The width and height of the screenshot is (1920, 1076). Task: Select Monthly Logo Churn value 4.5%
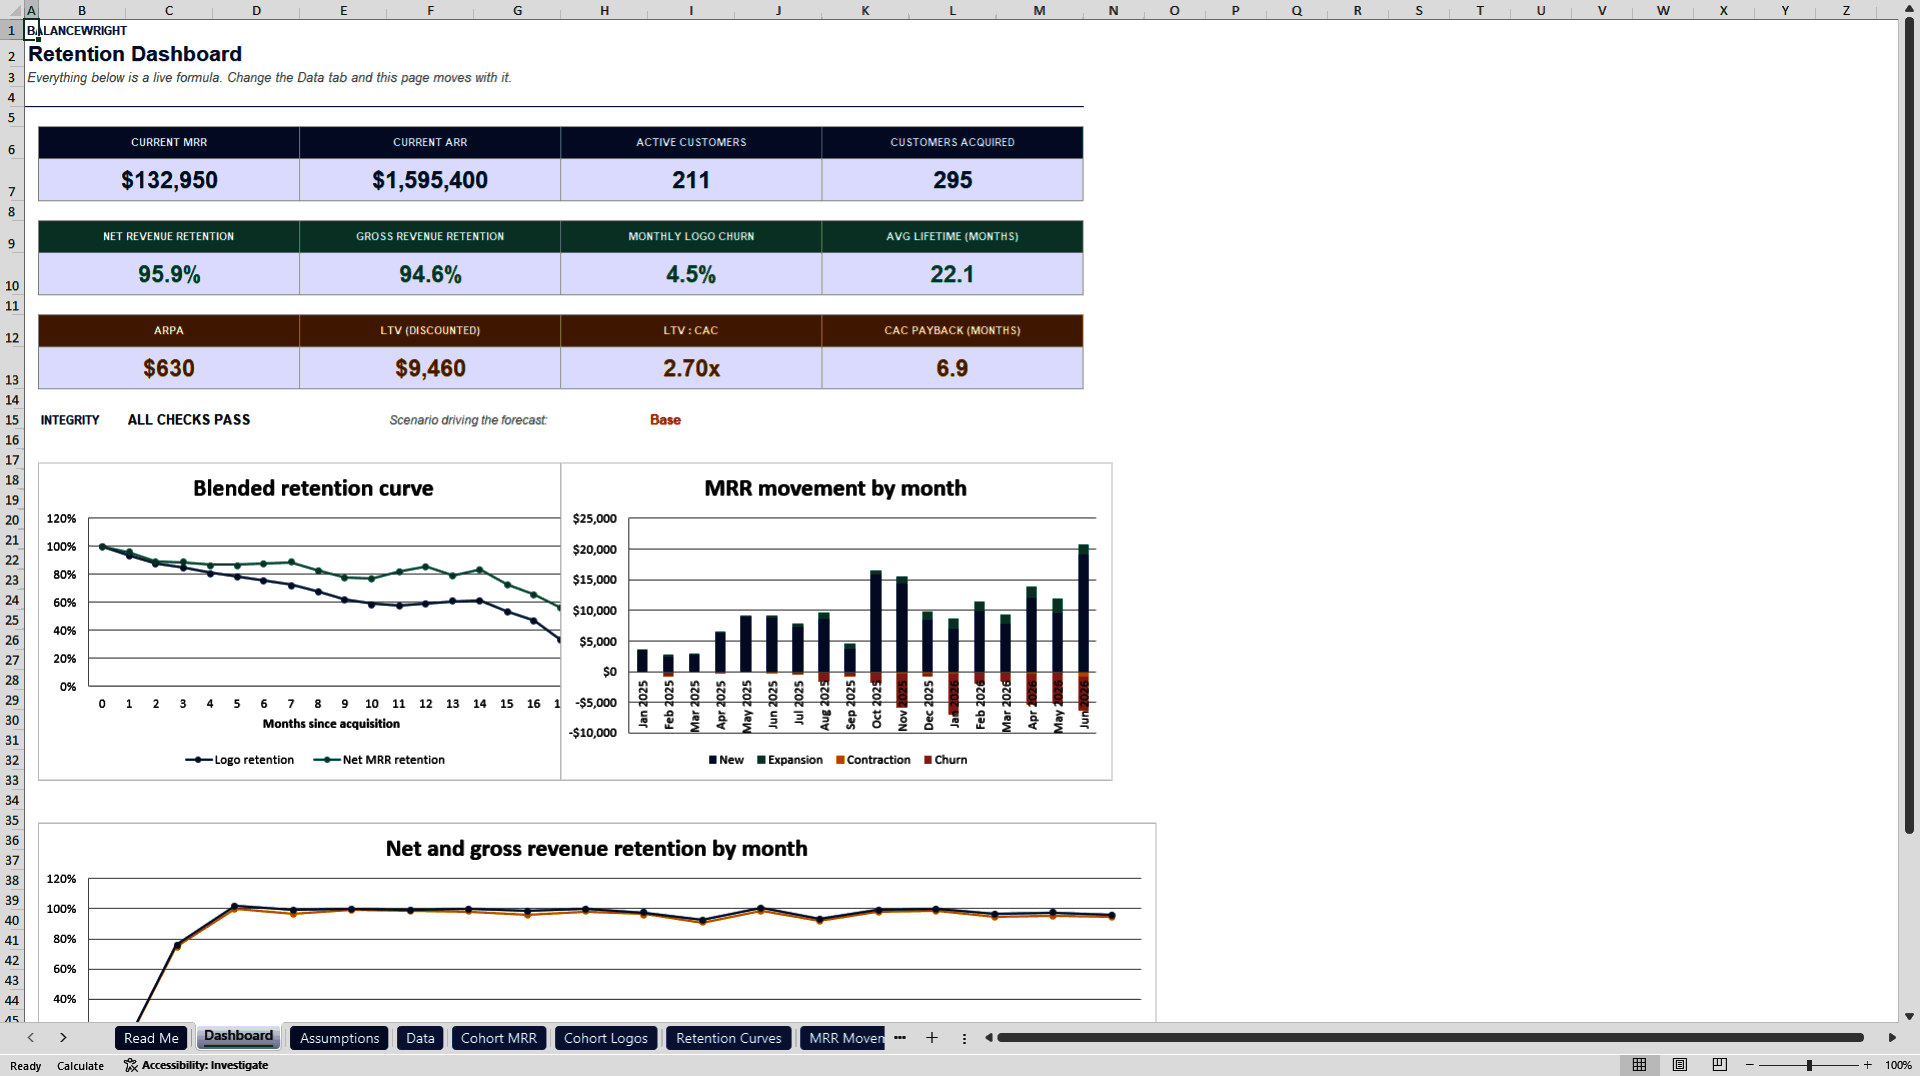691,274
